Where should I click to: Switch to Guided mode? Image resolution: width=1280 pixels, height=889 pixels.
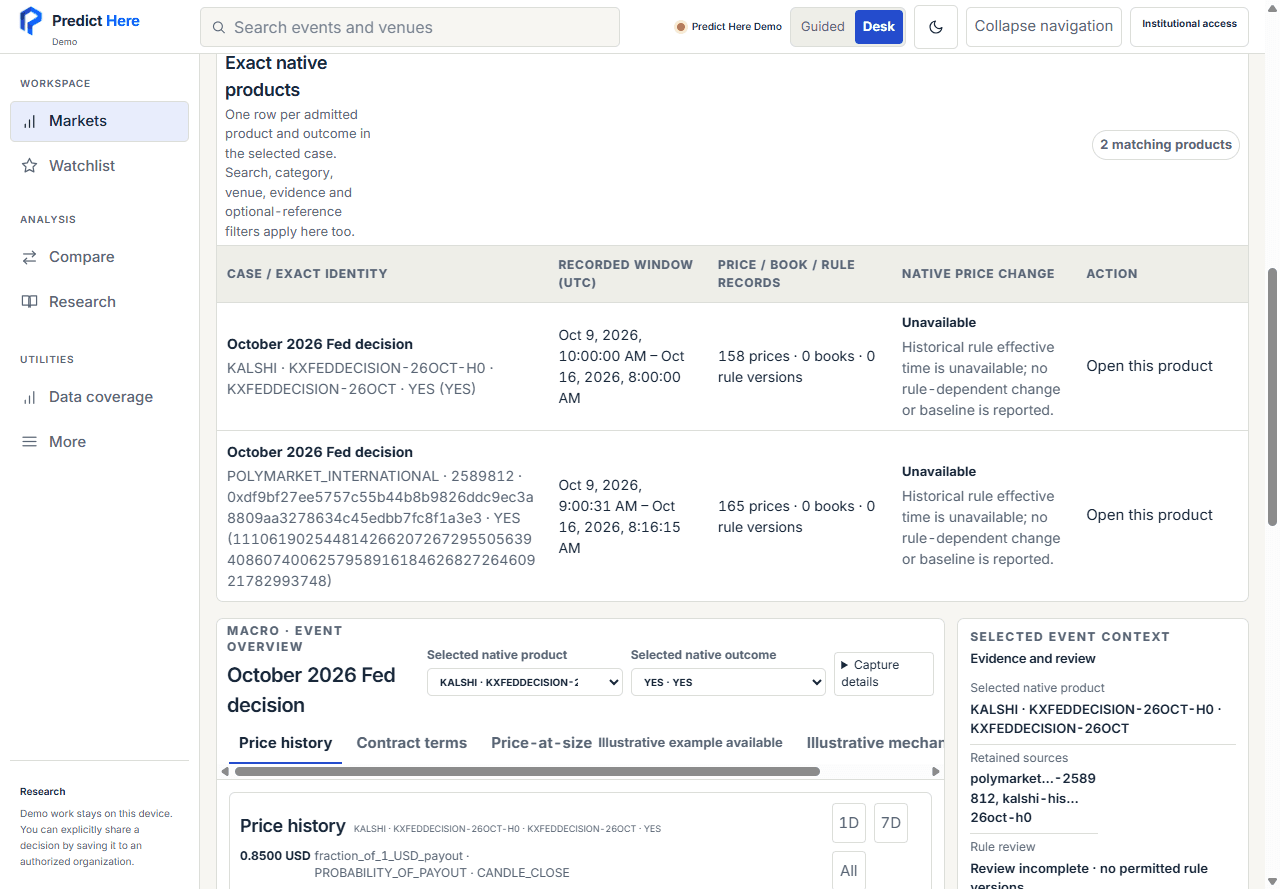pyautogui.click(x=823, y=27)
